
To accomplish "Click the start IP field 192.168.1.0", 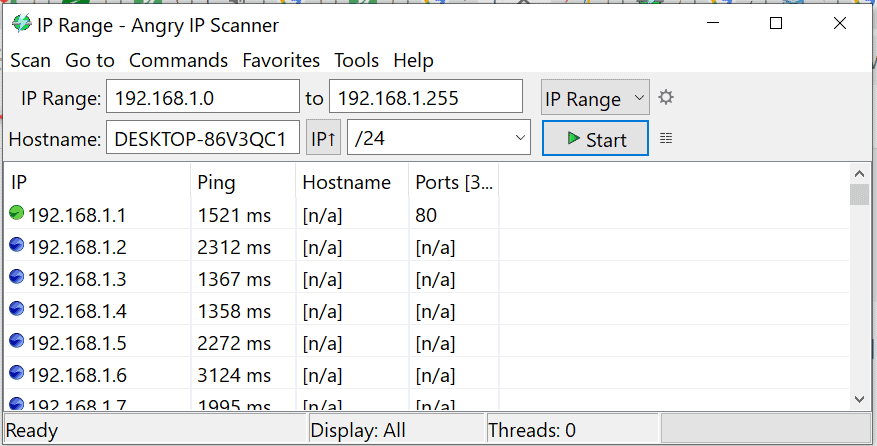I will click(202, 97).
